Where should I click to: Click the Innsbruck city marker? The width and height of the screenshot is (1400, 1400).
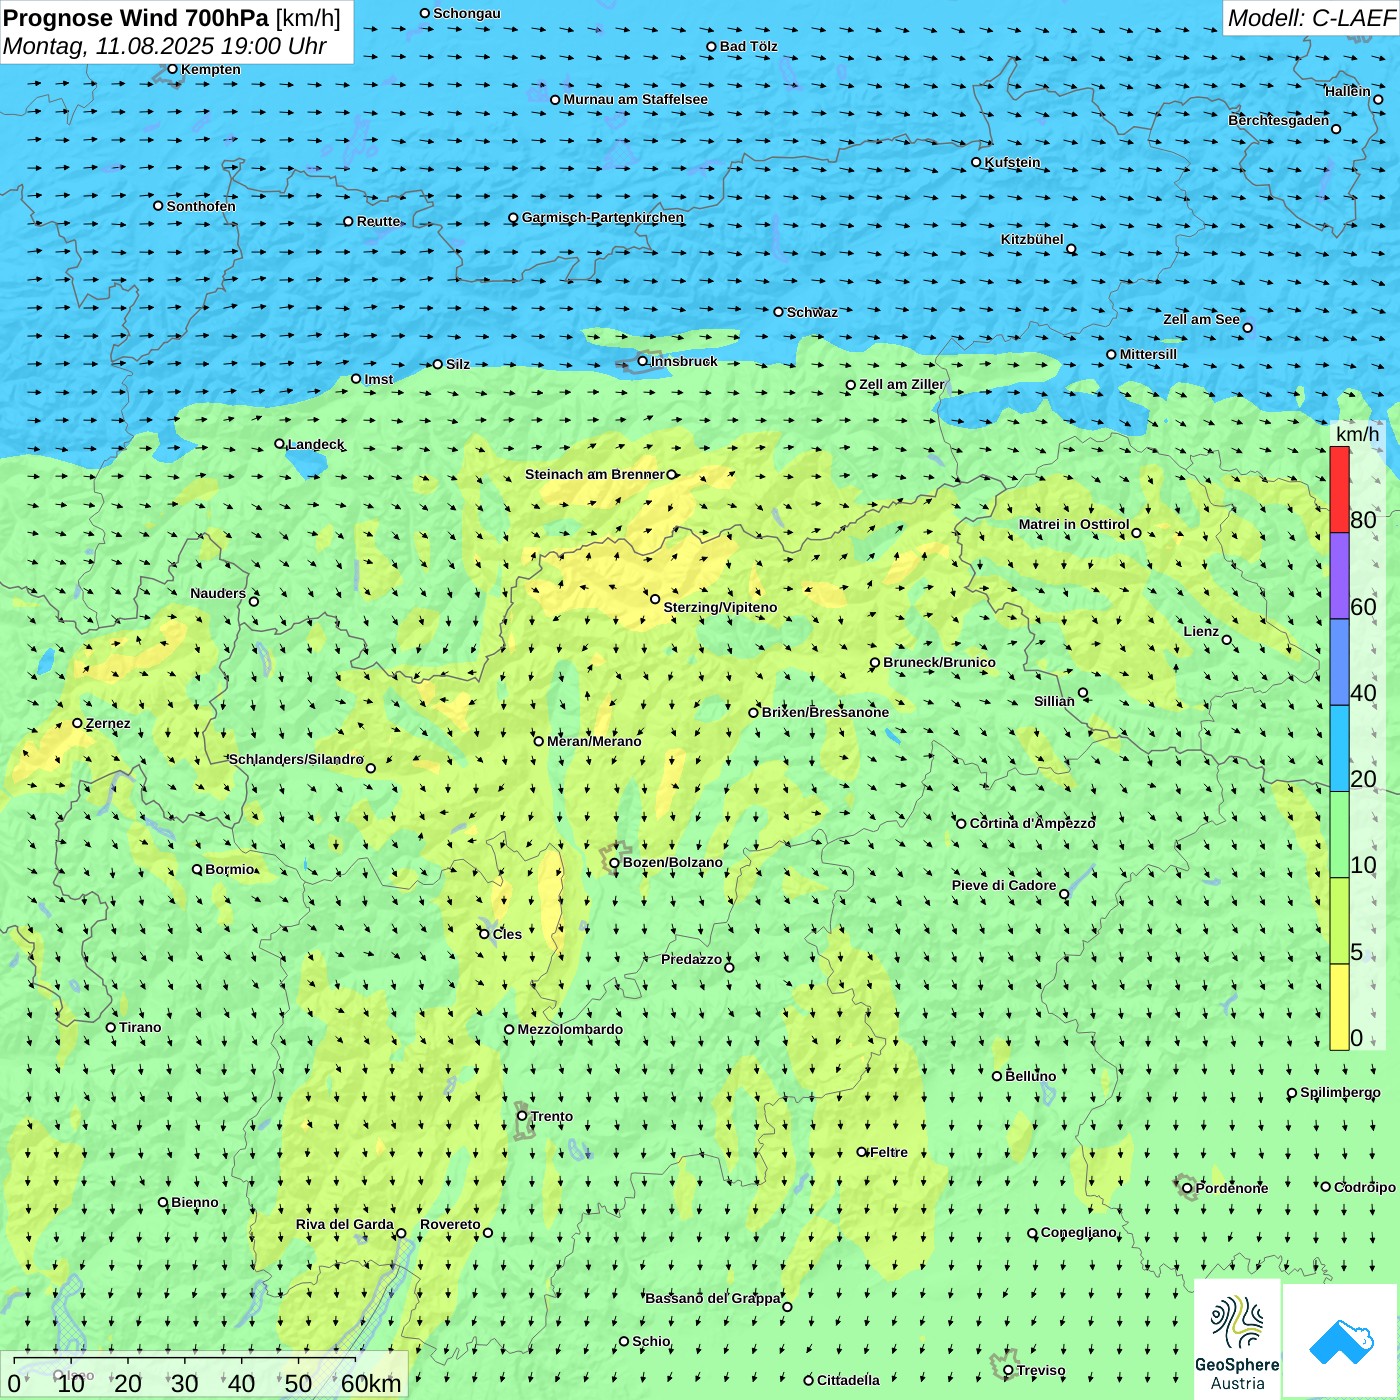(643, 361)
